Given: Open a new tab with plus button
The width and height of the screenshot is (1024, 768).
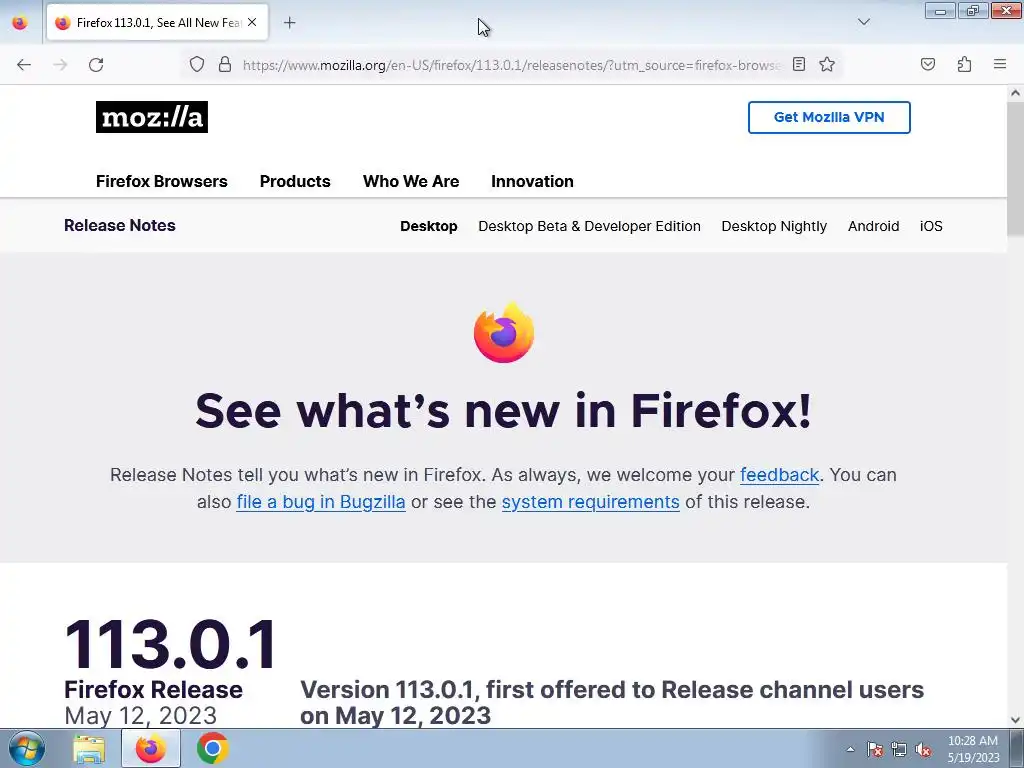Looking at the screenshot, I should click(x=289, y=23).
